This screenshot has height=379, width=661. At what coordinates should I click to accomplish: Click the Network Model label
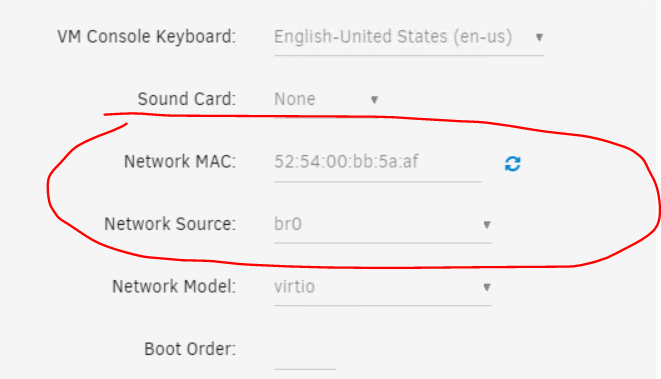click(174, 286)
